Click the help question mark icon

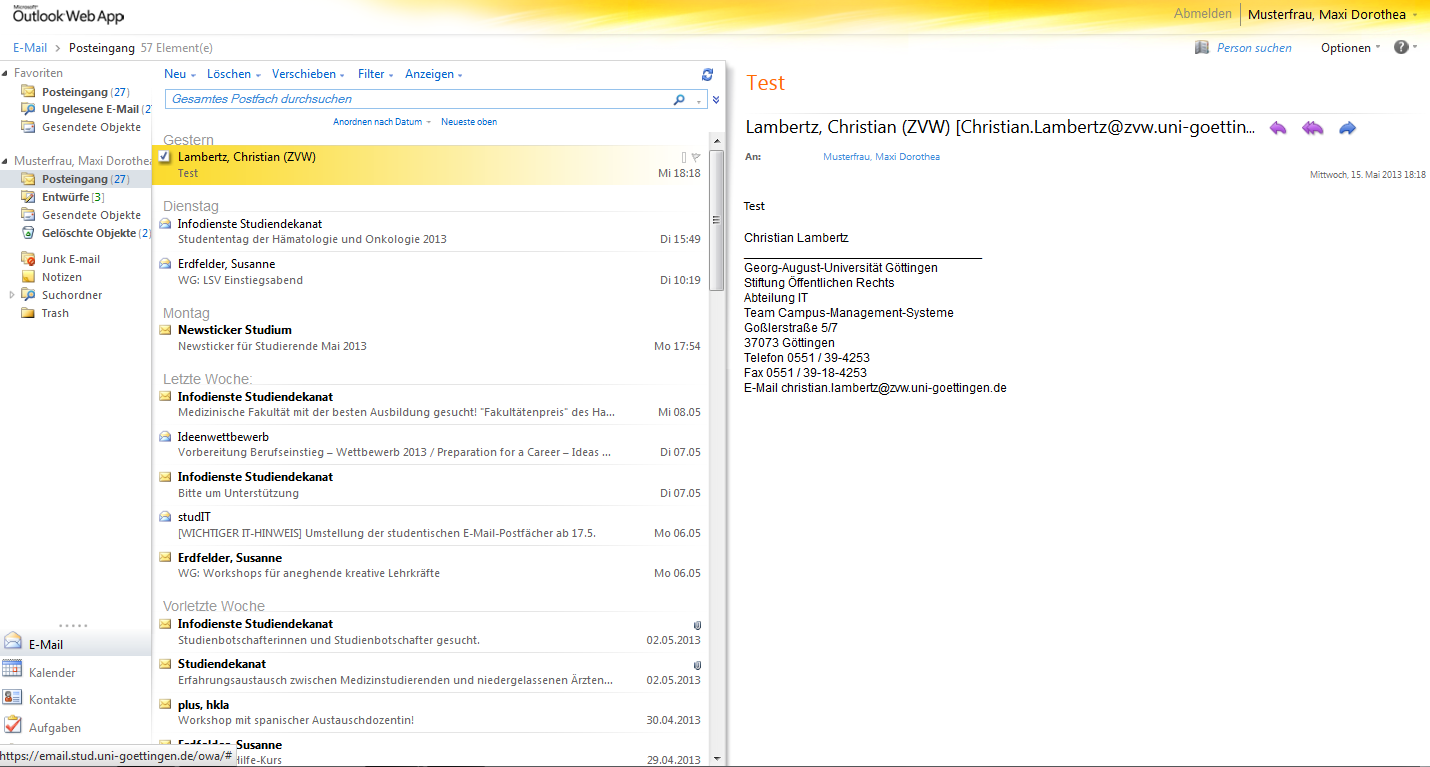(1401, 47)
